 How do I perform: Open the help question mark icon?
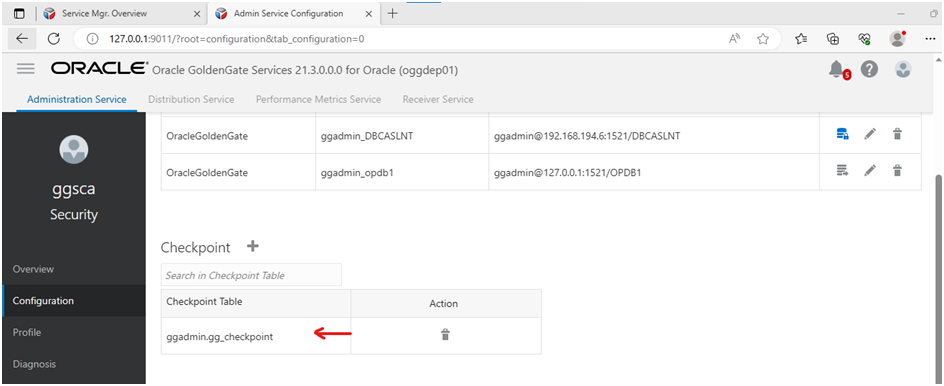(869, 69)
